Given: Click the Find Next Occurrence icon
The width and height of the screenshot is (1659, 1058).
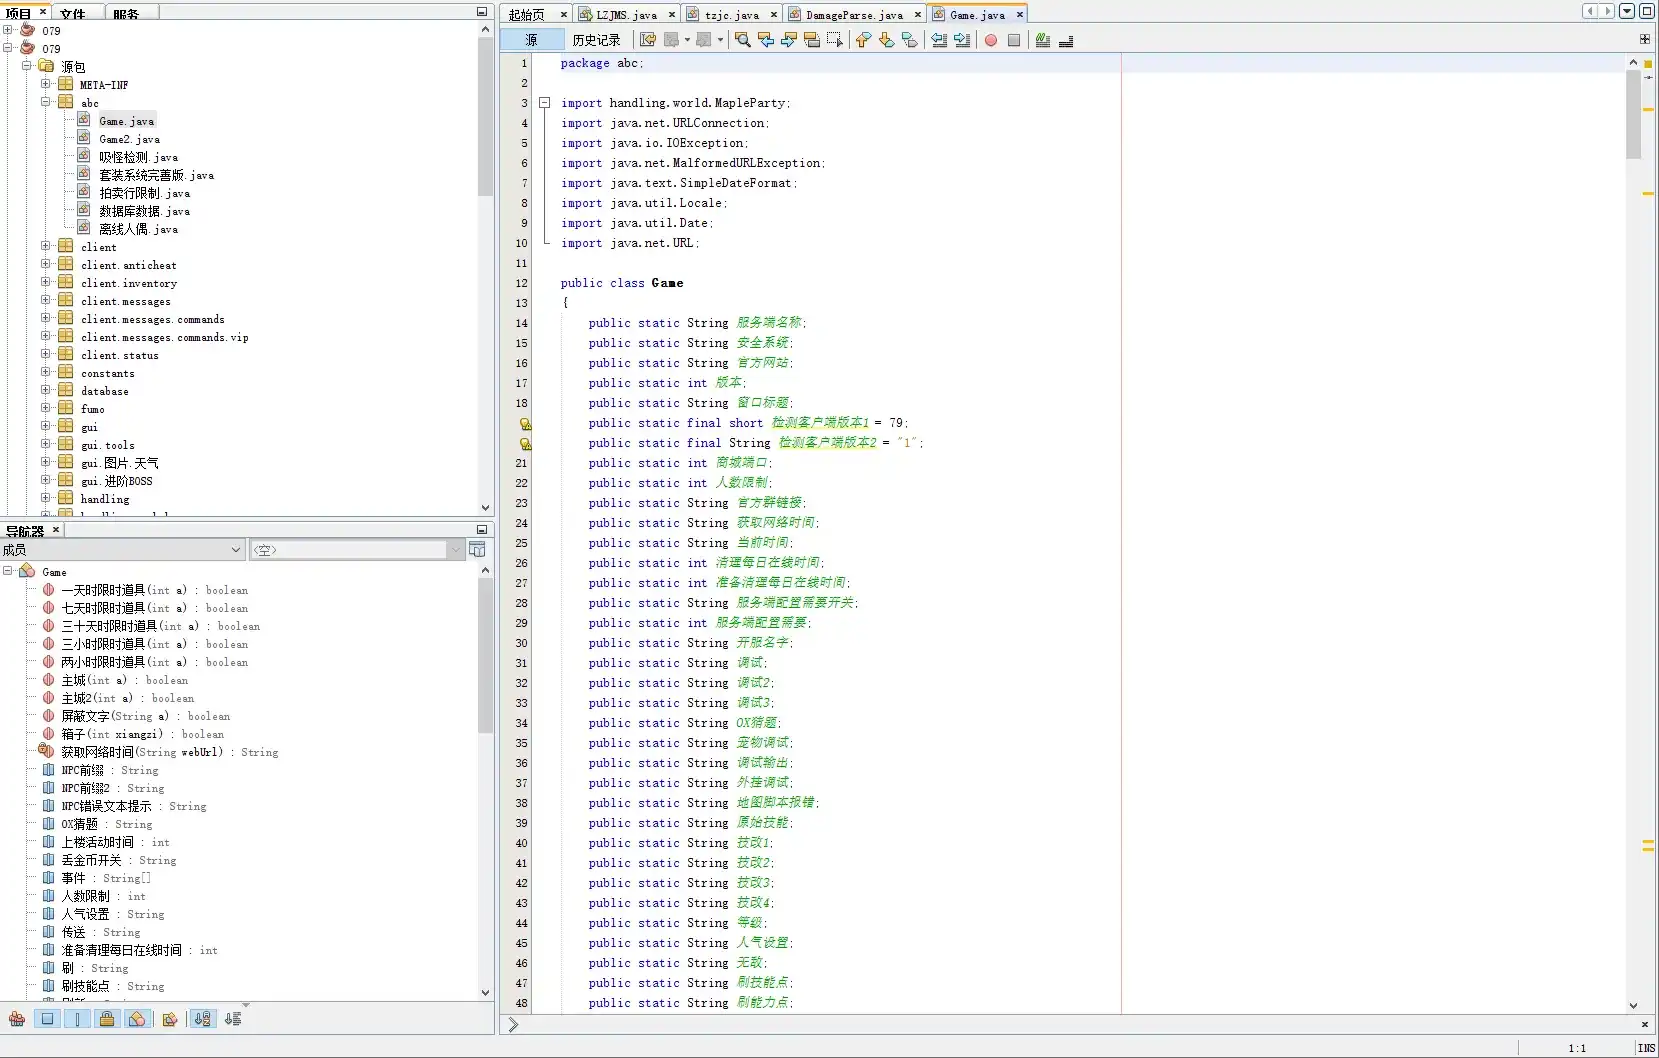Looking at the screenshot, I should (x=789, y=40).
